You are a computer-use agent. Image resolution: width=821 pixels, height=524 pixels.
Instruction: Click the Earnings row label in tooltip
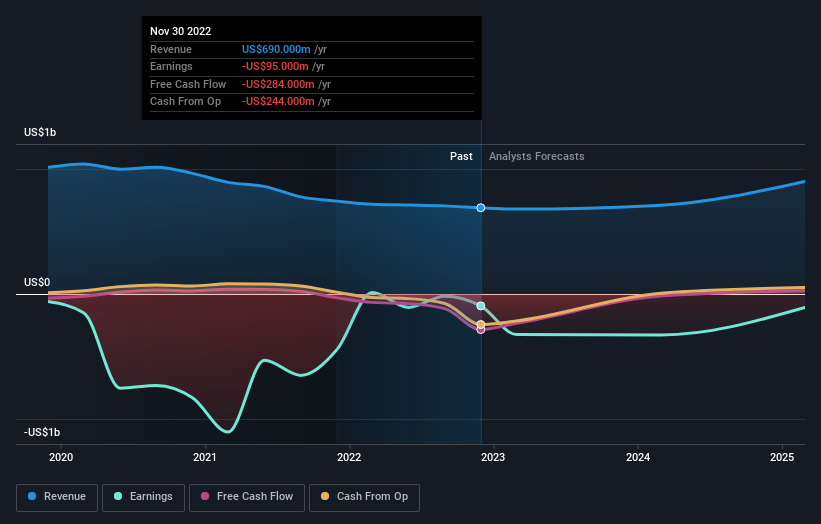click(x=171, y=66)
